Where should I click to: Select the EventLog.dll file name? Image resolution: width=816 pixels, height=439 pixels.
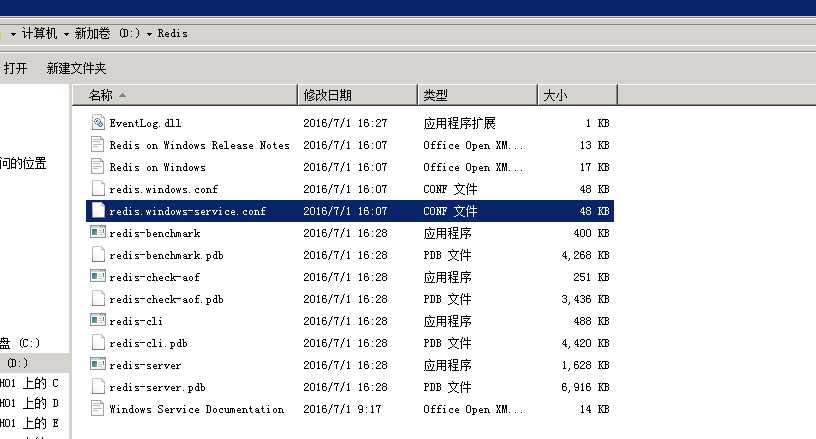(x=145, y=123)
